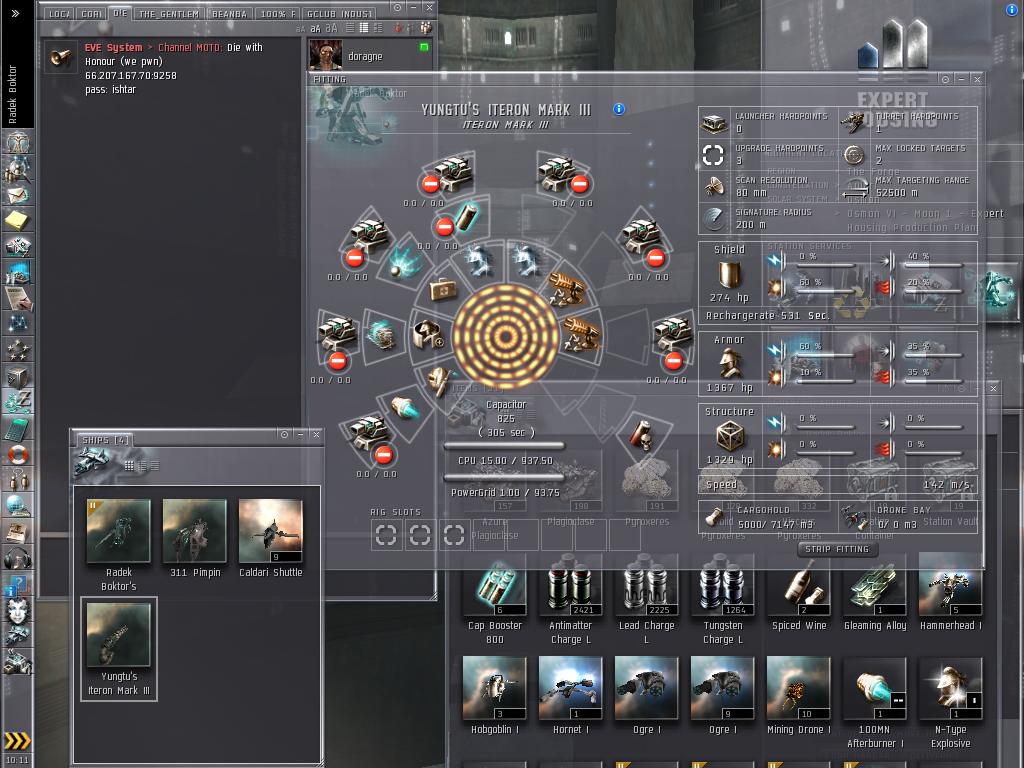Pin the chat window with the circle button
Viewport: 1024px width, 768px height.
click(x=397, y=8)
